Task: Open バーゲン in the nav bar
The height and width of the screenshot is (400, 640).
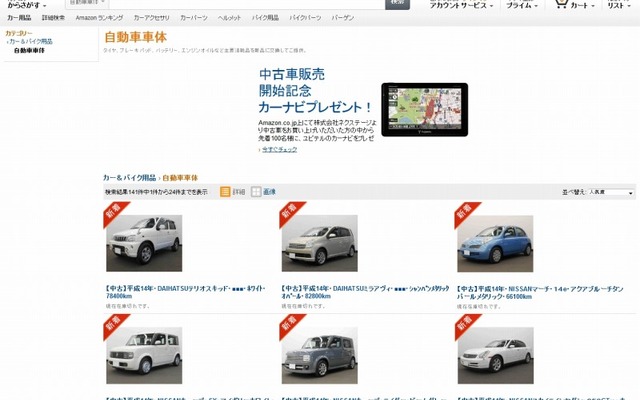Action: [343, 18]
